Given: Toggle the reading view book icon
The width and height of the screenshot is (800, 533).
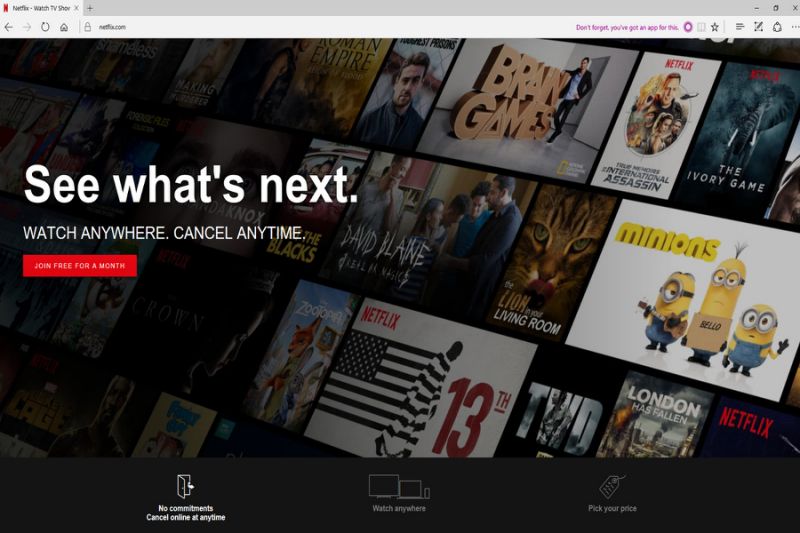Looking at the screenshot, I should click(702, 27).
